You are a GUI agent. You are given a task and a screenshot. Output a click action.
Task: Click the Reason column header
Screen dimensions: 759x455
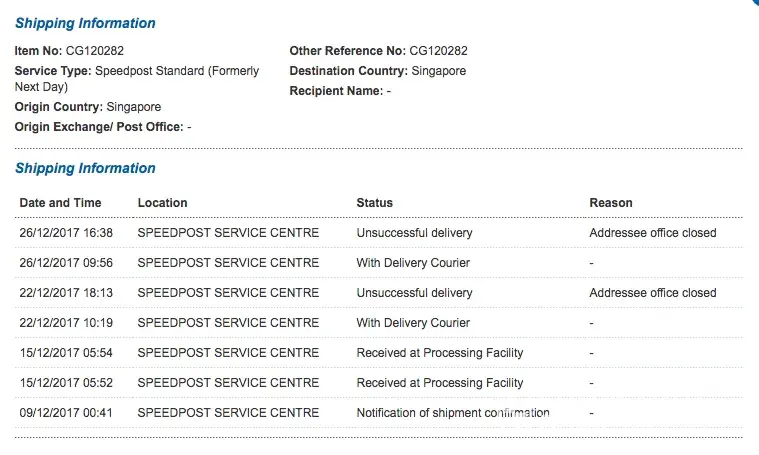point(610,203)
